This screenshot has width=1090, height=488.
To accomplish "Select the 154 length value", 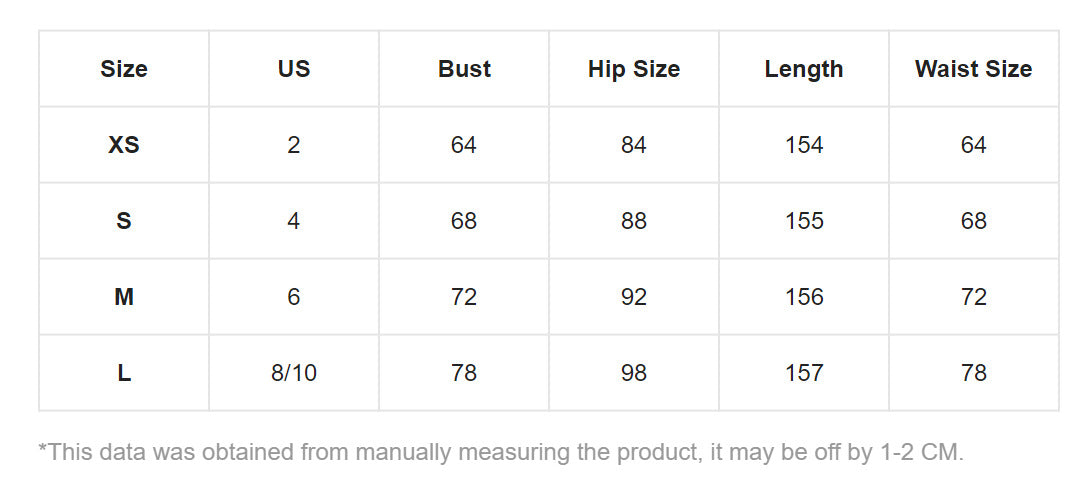I will 804,145.
